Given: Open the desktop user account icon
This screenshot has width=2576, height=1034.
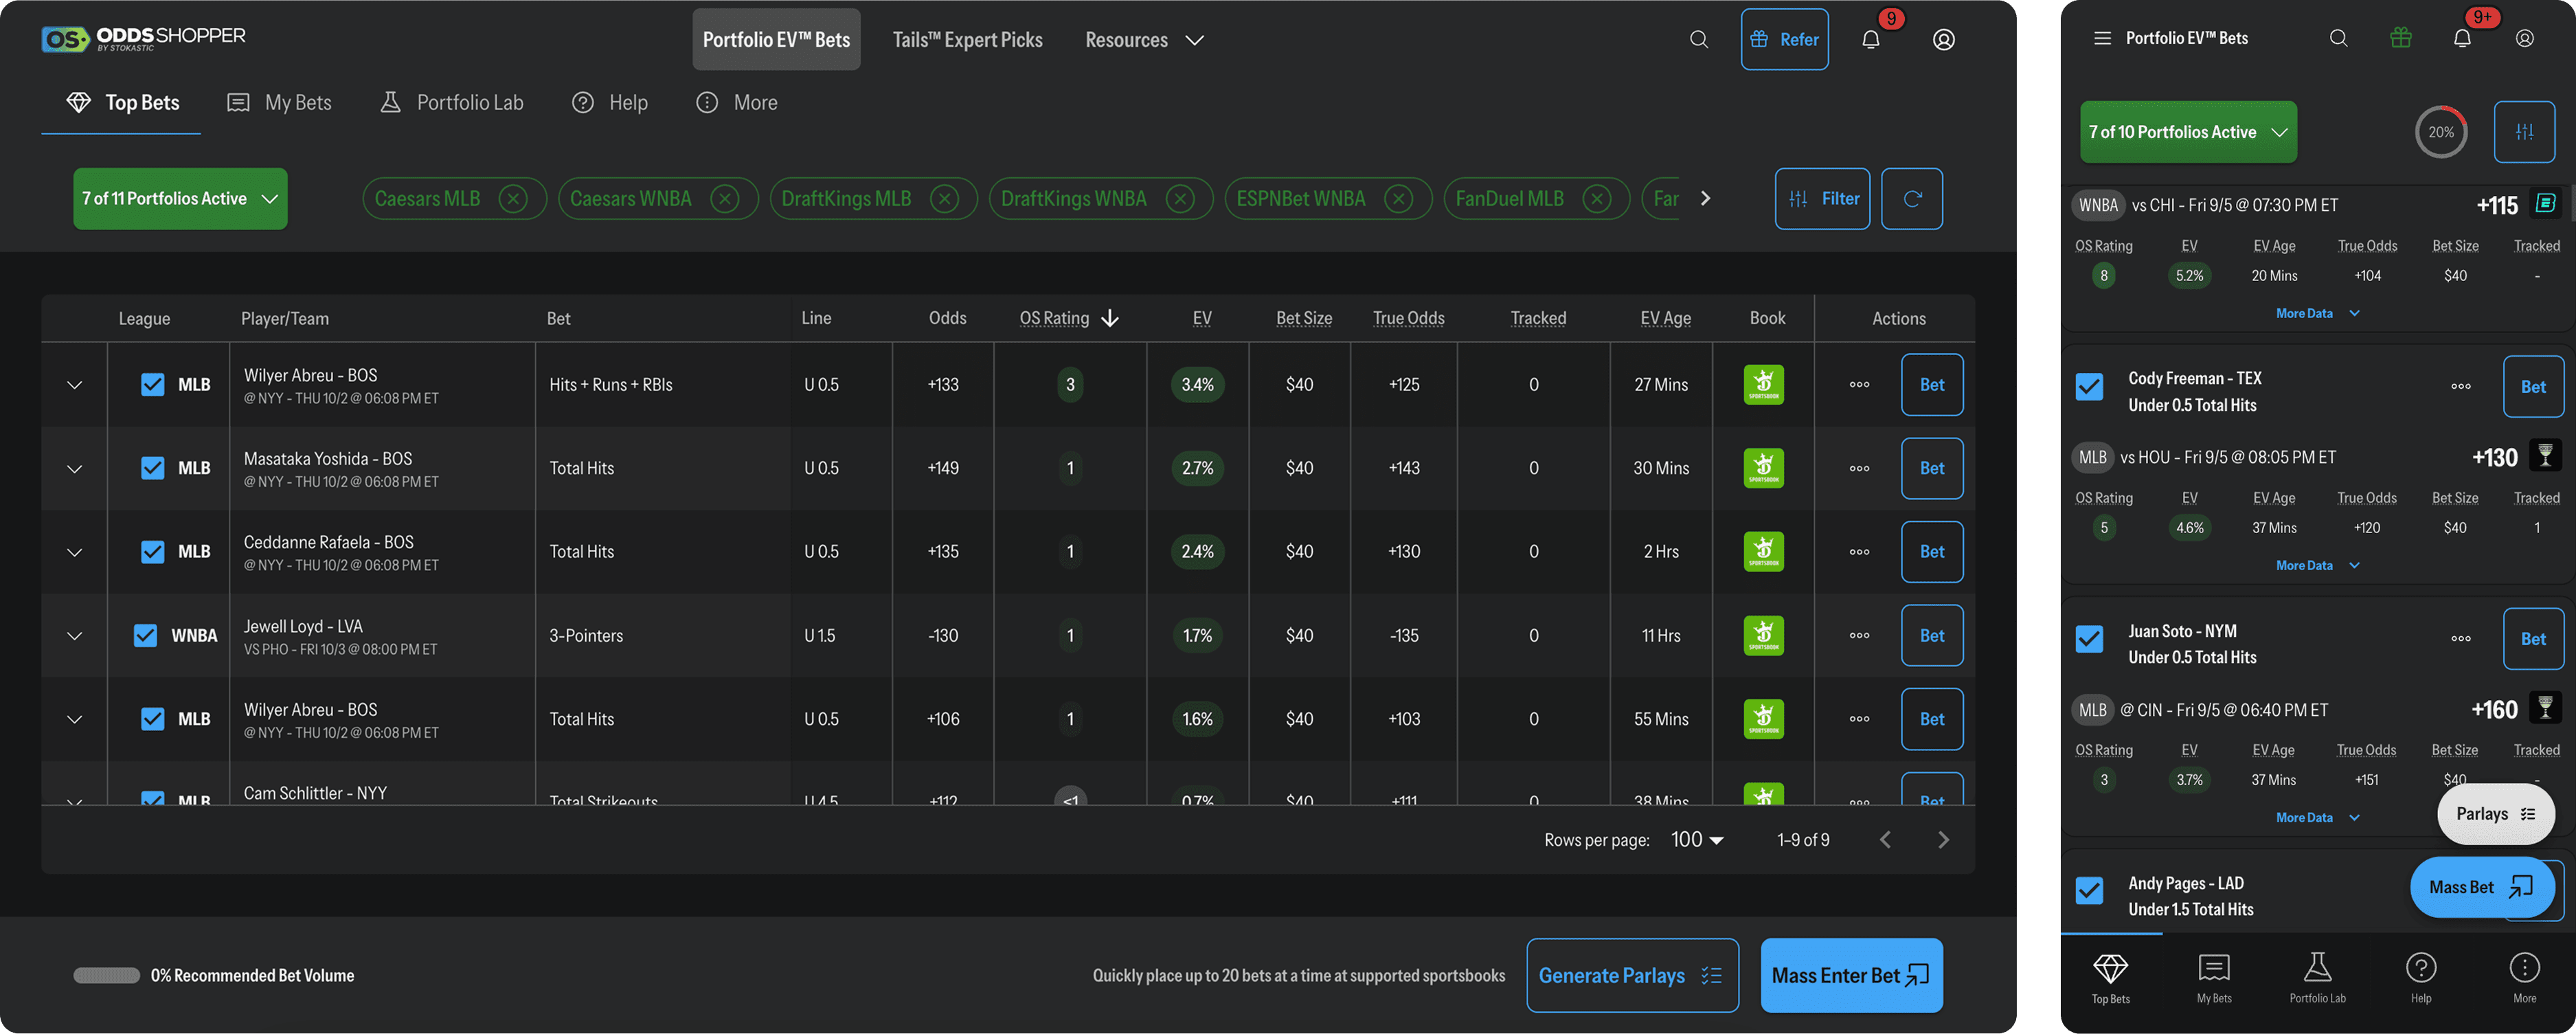Looking at the screenshot, I should [1943, 39].
